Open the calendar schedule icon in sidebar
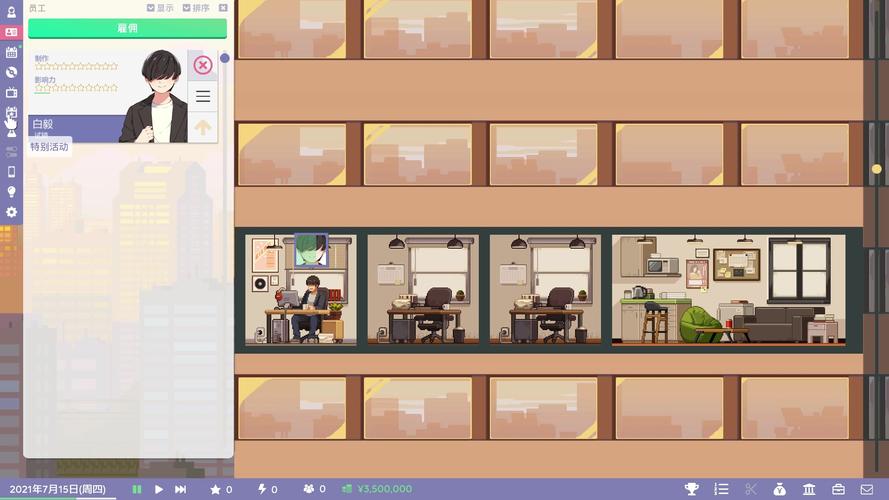 (x=11, y=52)
